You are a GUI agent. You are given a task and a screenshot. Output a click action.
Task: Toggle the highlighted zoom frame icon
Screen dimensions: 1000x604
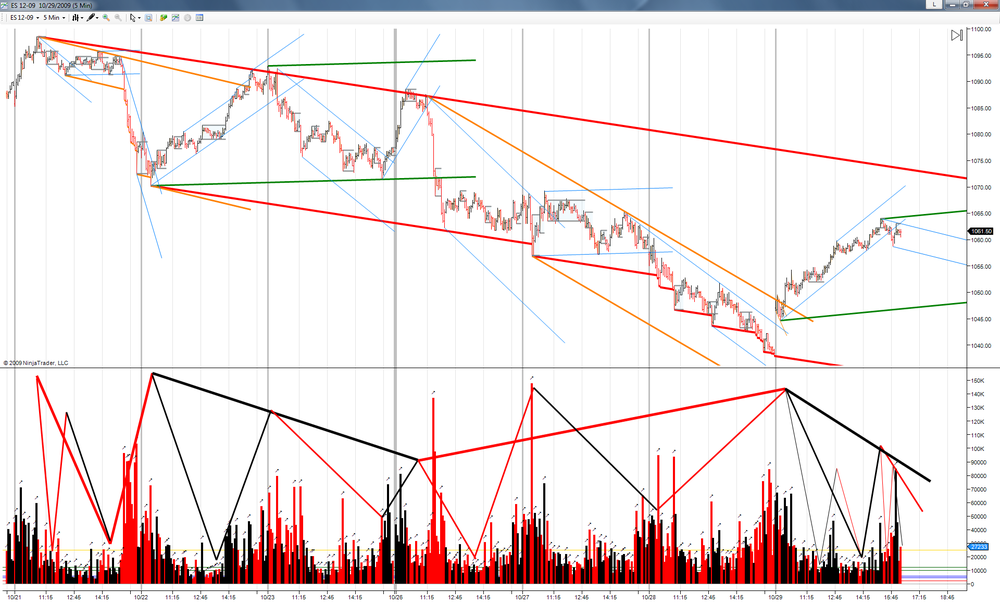149,18
